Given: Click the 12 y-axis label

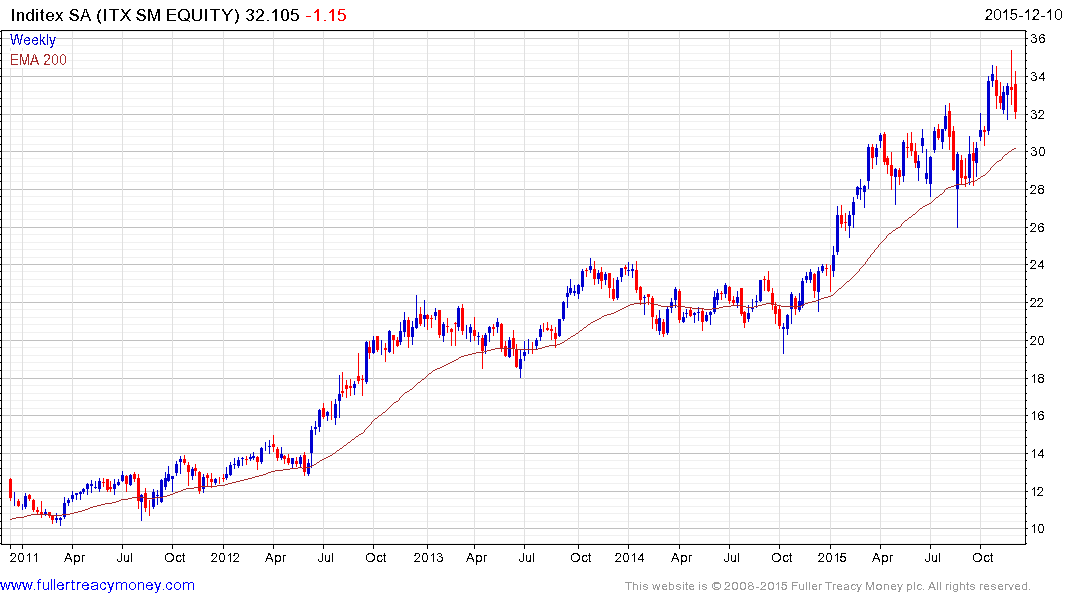Looking at the screenshot, I should click(x=1037, y=492).
